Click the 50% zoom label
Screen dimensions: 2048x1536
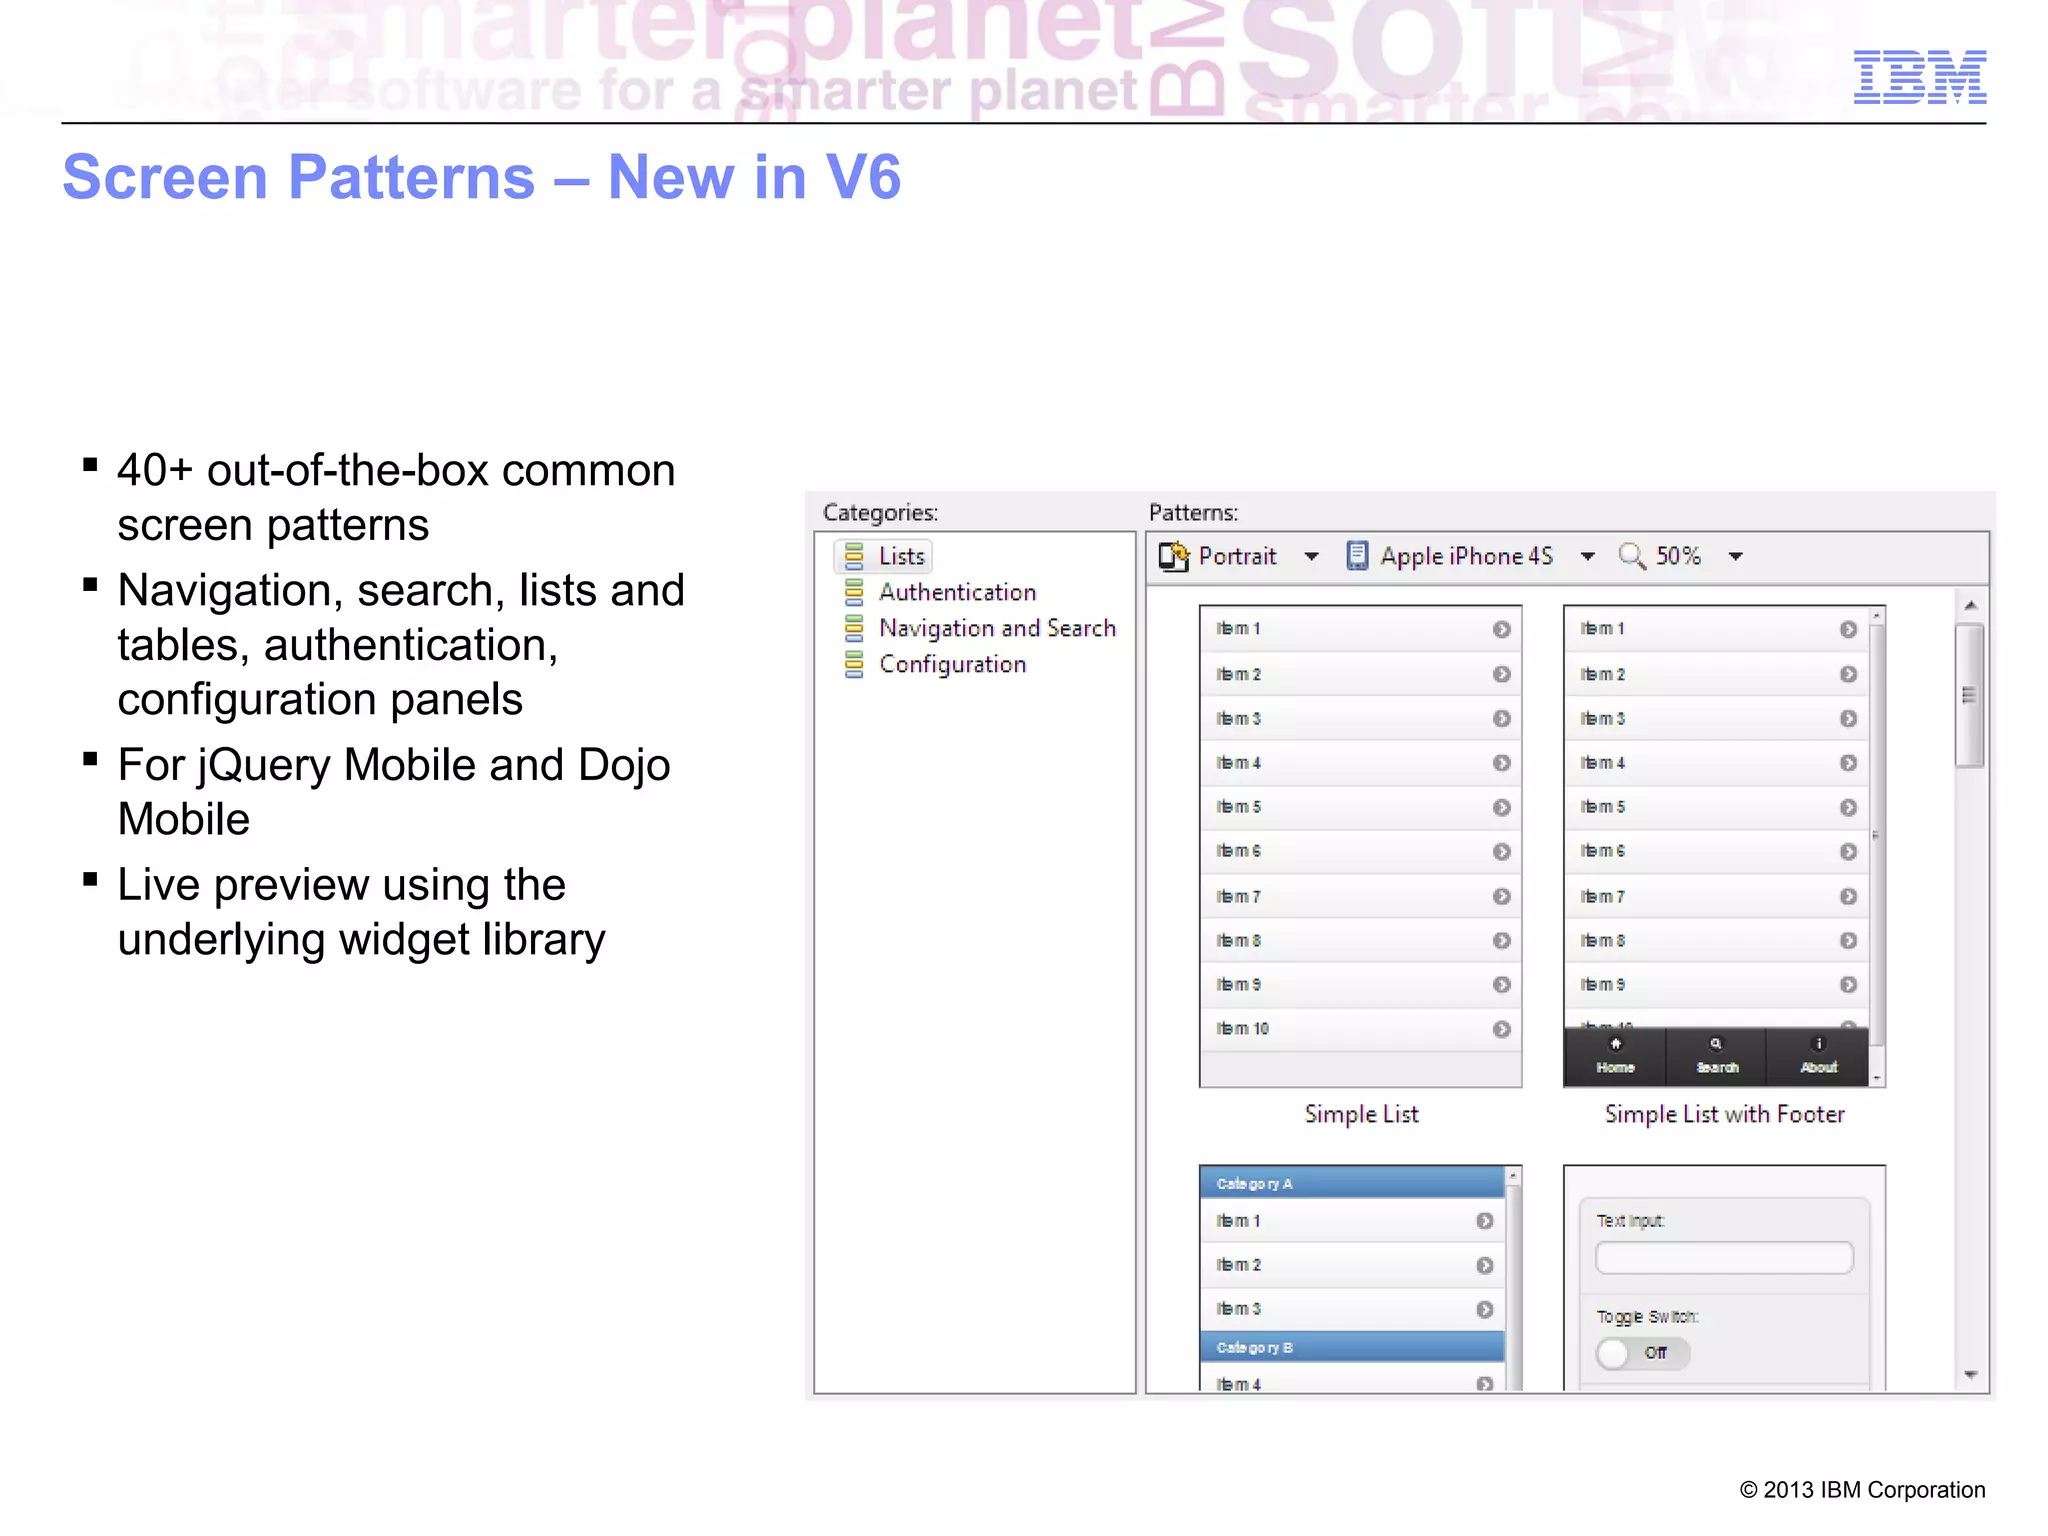pyautogui.click(x=1679, y=556)
